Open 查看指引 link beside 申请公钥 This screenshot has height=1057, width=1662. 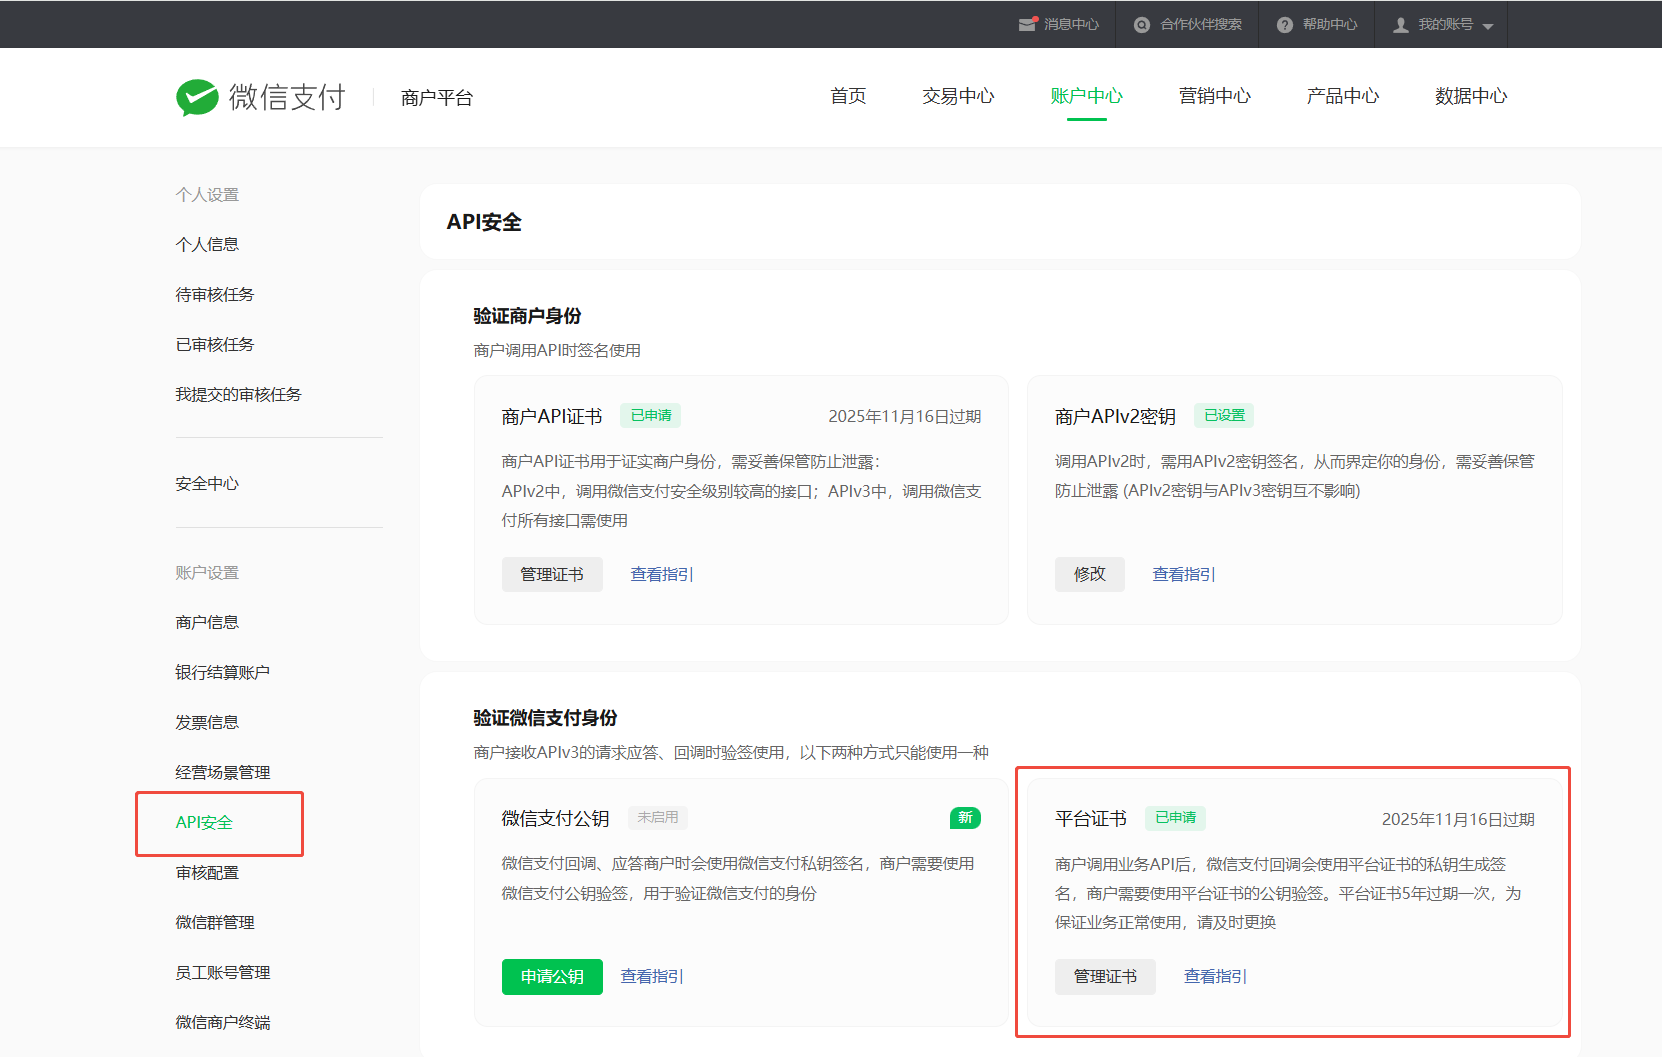pyautogui.click(x=651, y=976)
